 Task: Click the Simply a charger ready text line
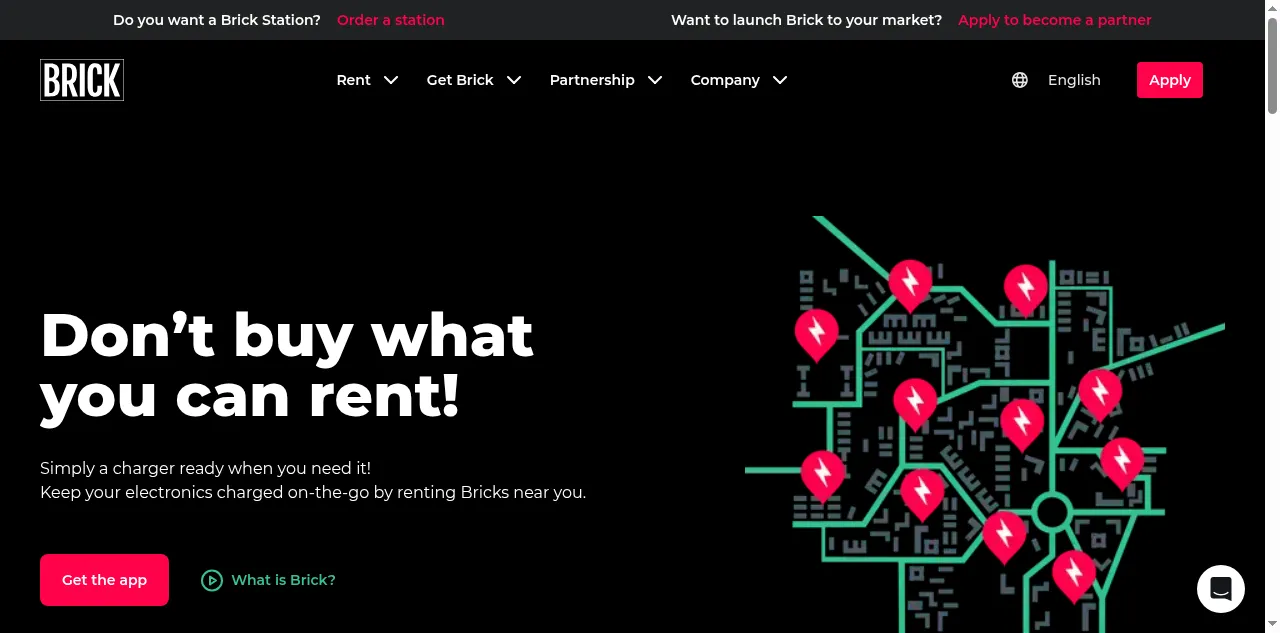point(205,468)
